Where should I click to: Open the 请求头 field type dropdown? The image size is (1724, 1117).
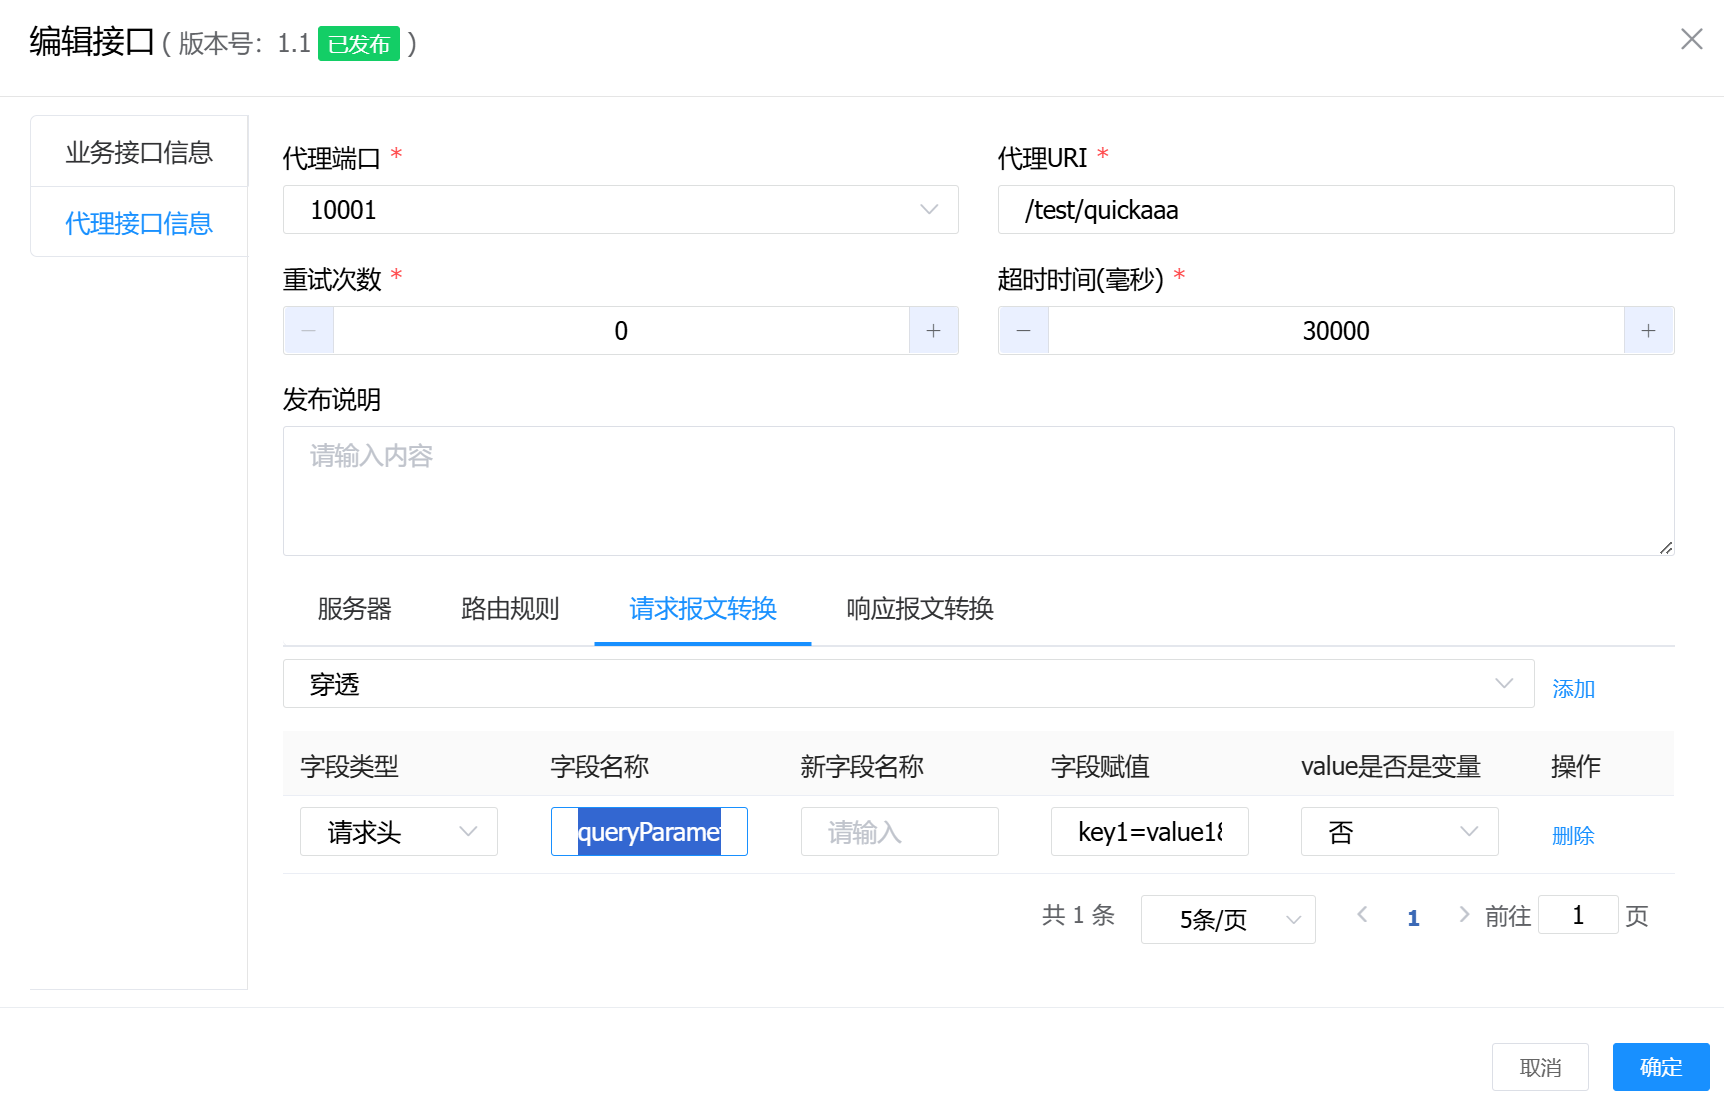click(x=398, y=832)
